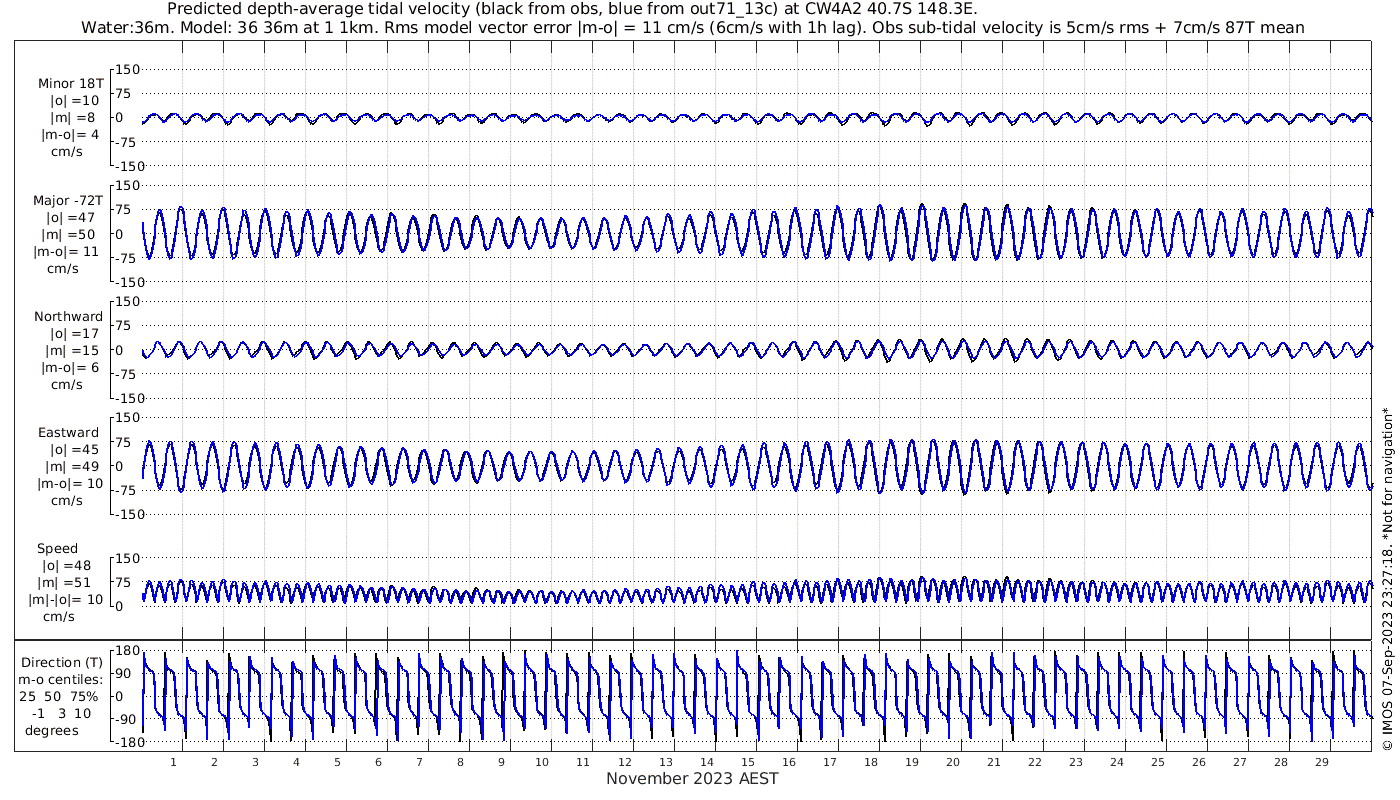This screenshot has height=800, width=1400.
Task: Select the 'Minor 18T' panel label
Action: (70, 83)
